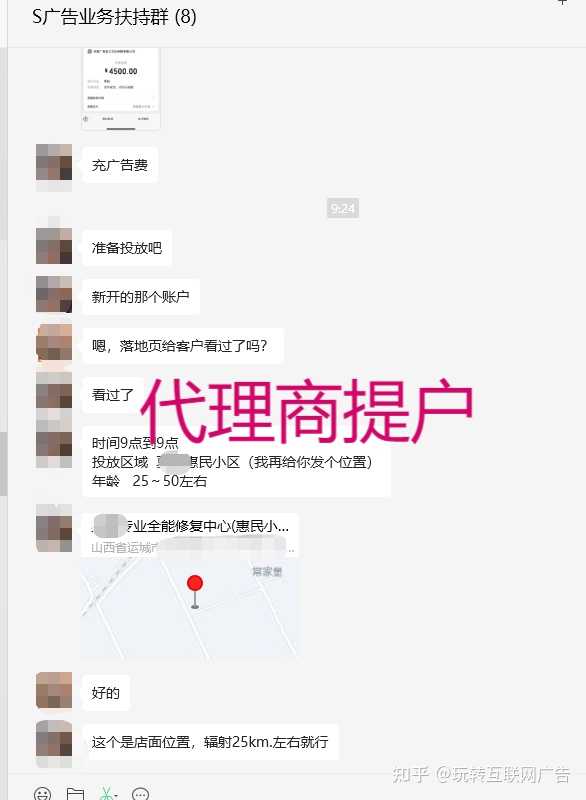The height and width of the screenshot is (800, 586).
Task: Select the scissors screenshot tool
Action: 106,794
